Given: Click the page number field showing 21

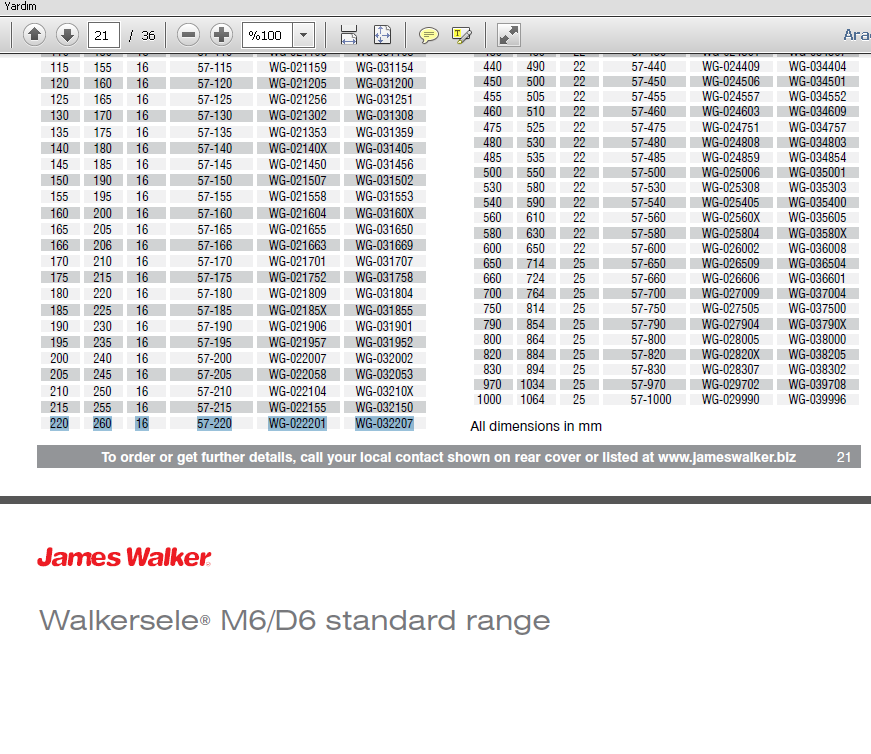Looking at the screenshot, I should (103, 35).
